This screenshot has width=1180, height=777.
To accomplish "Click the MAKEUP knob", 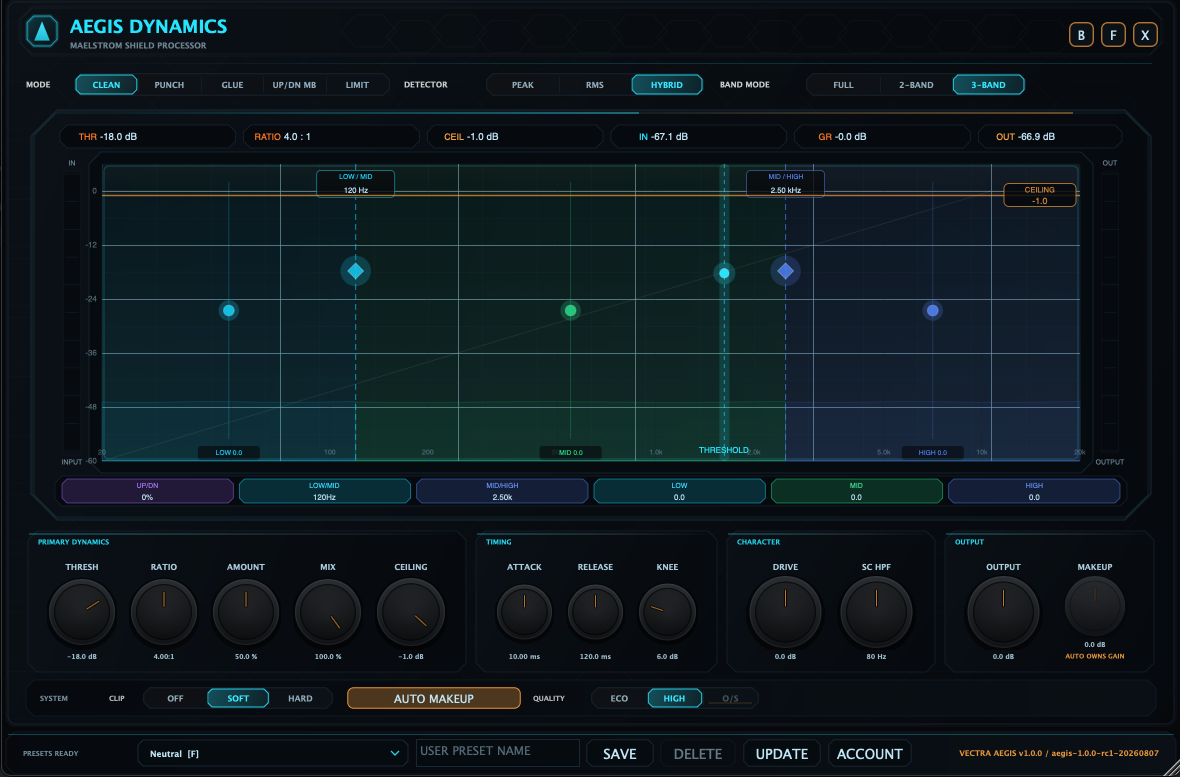I will 1094,607.
